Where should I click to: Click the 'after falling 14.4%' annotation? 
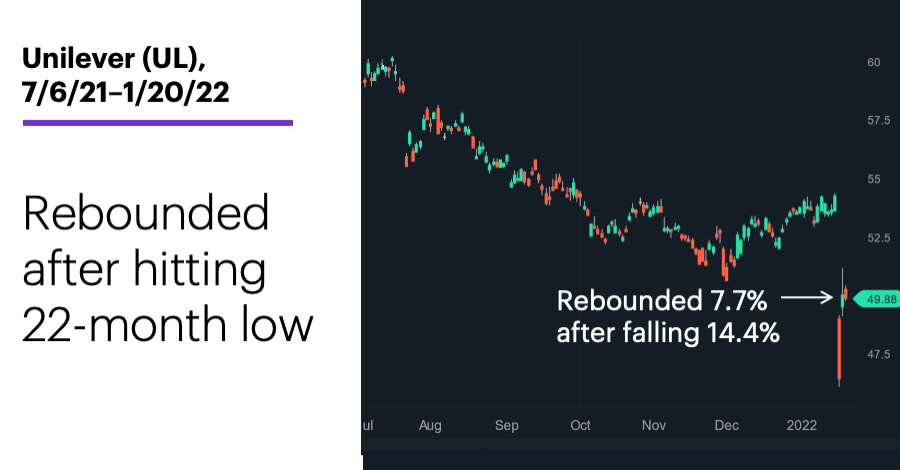[x=668, y=332]
